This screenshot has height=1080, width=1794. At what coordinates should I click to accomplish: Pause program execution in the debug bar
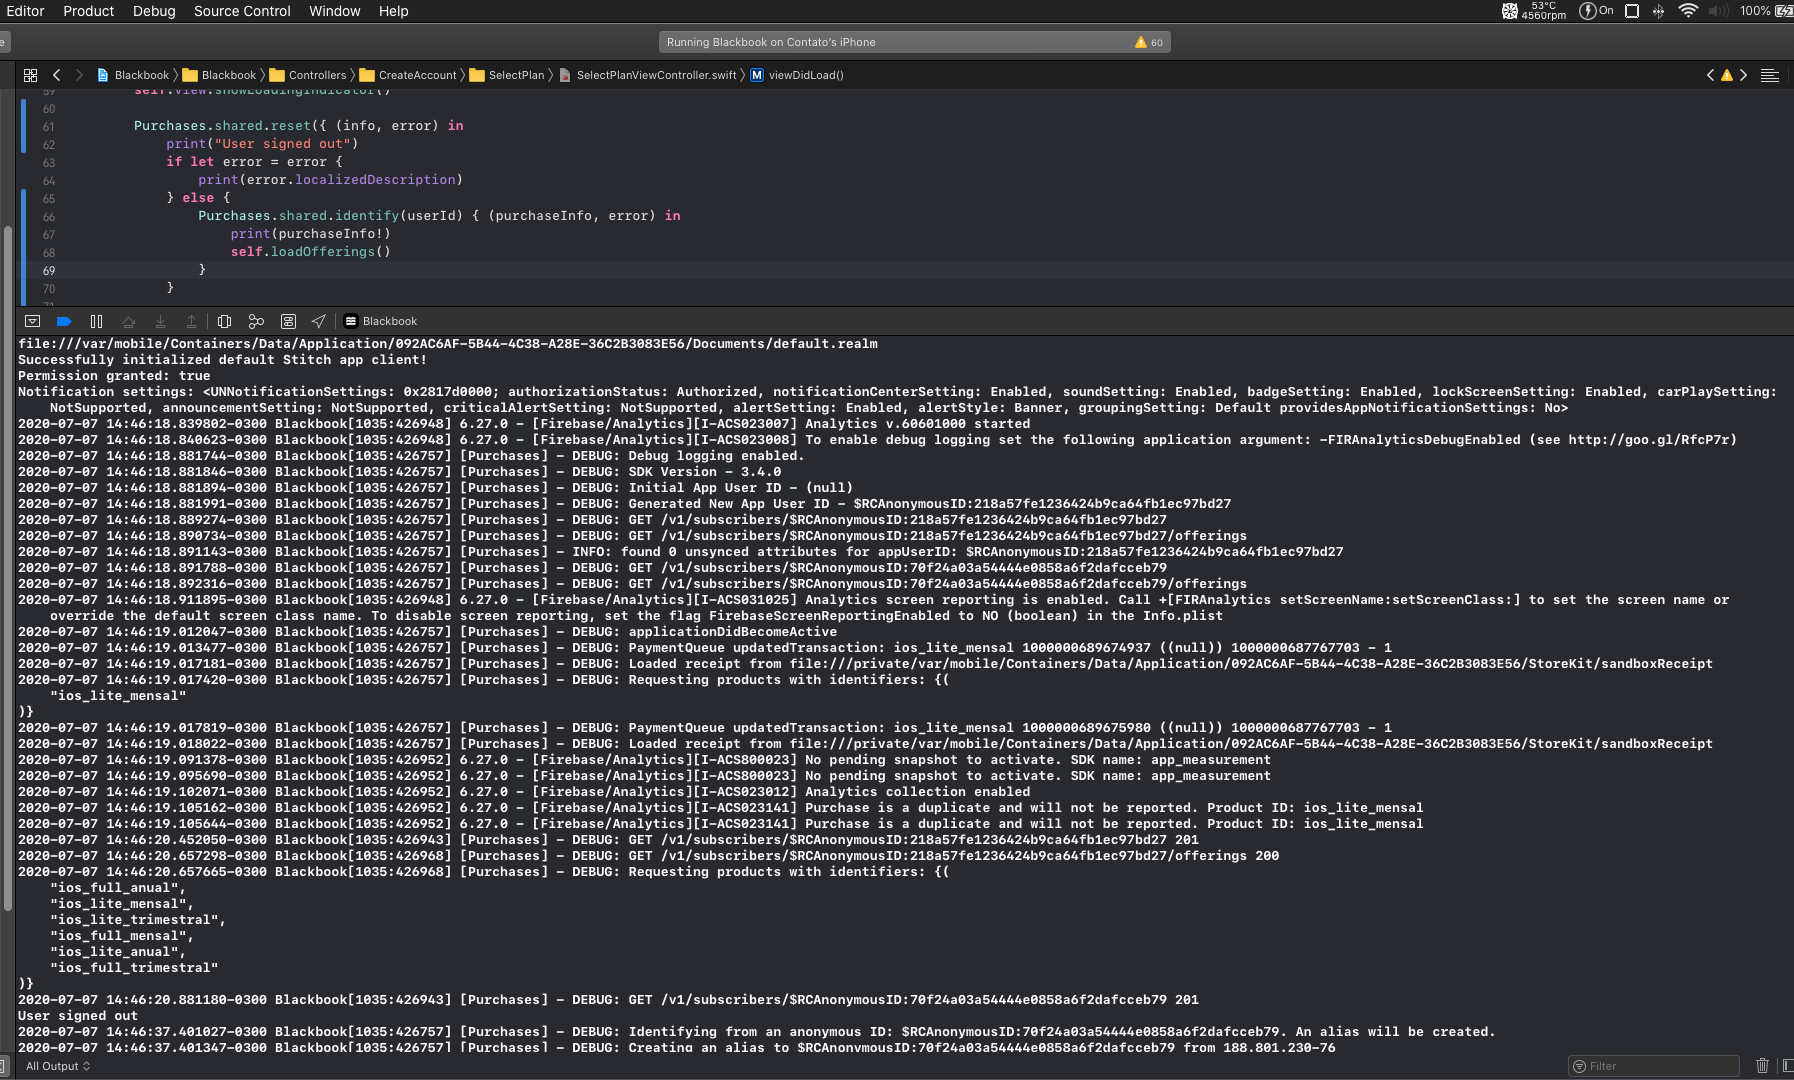click(97, 321)
